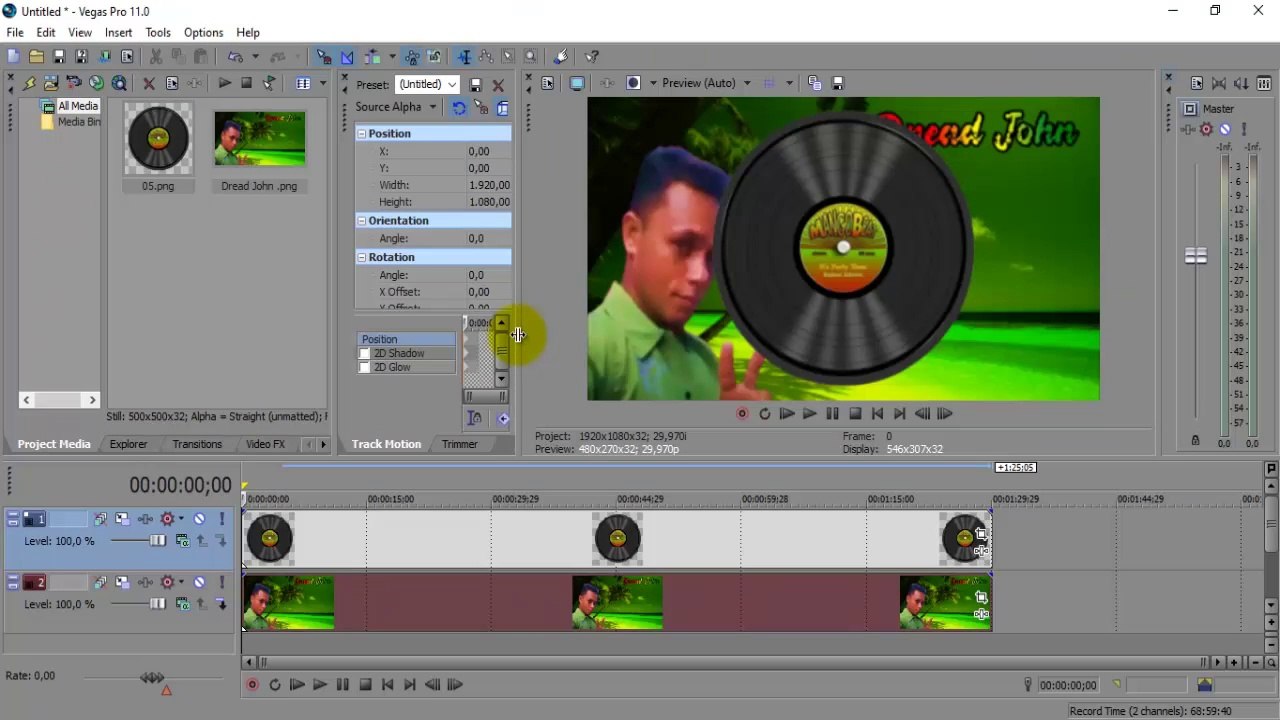Enable the 2D Shadow checkbox
The height and width of the screenshot is (720, 1280).
(365, 354)
